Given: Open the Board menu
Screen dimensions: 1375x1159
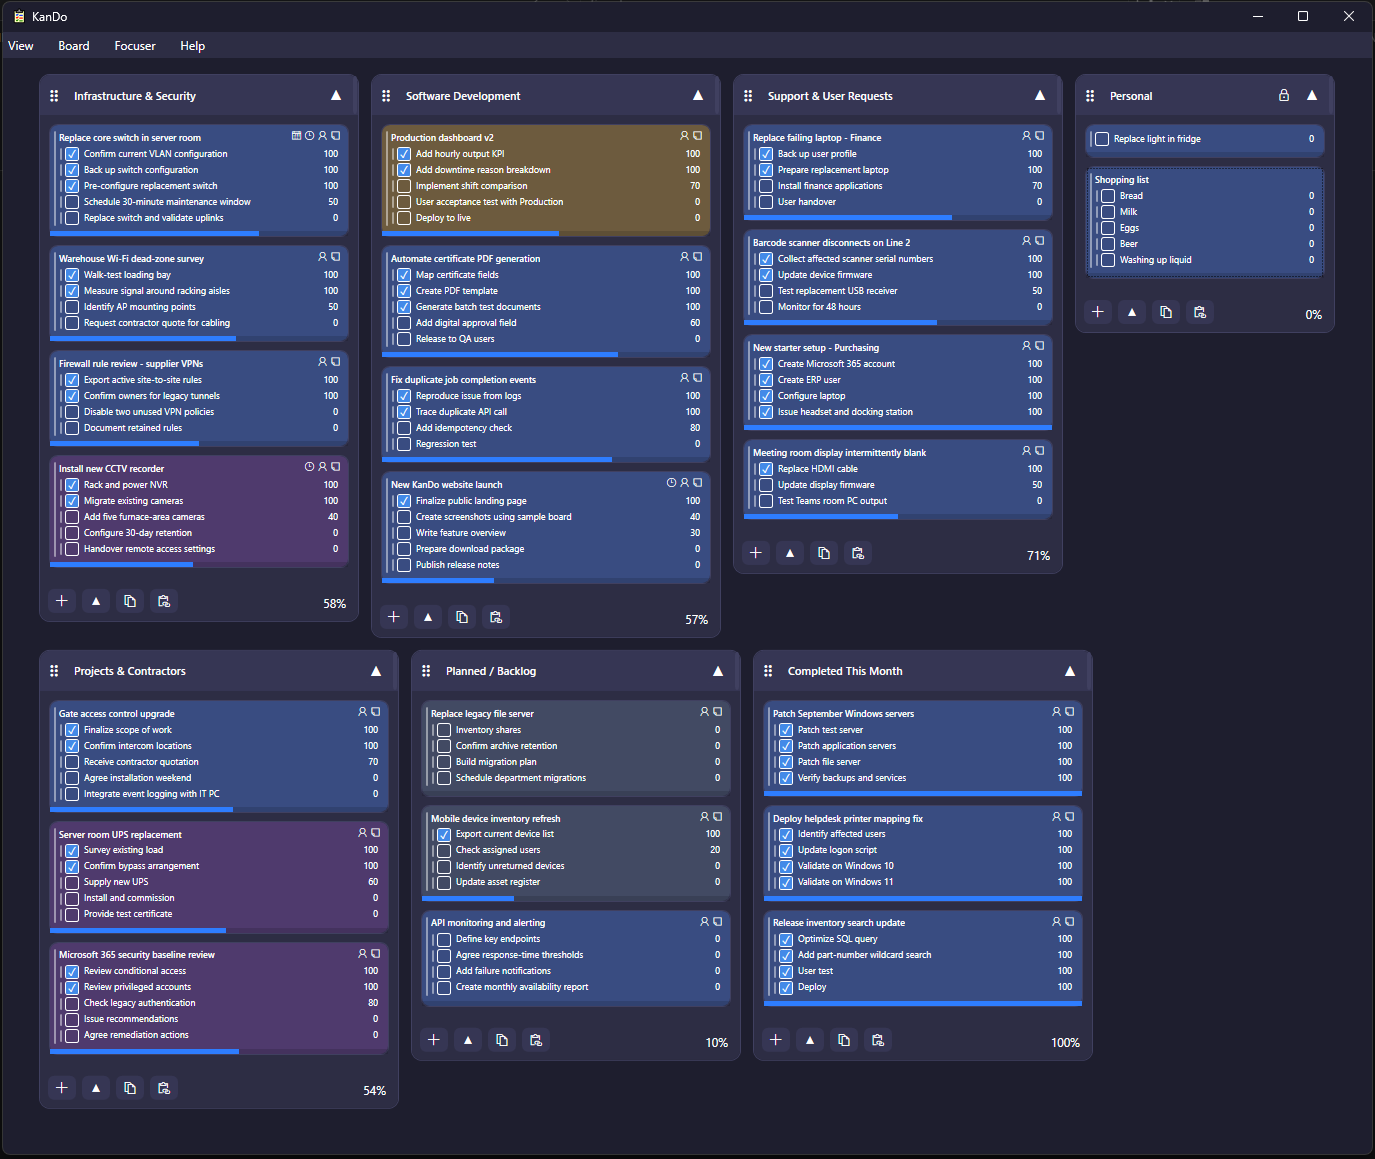Looking at the screenshot, I should (74, 46).
